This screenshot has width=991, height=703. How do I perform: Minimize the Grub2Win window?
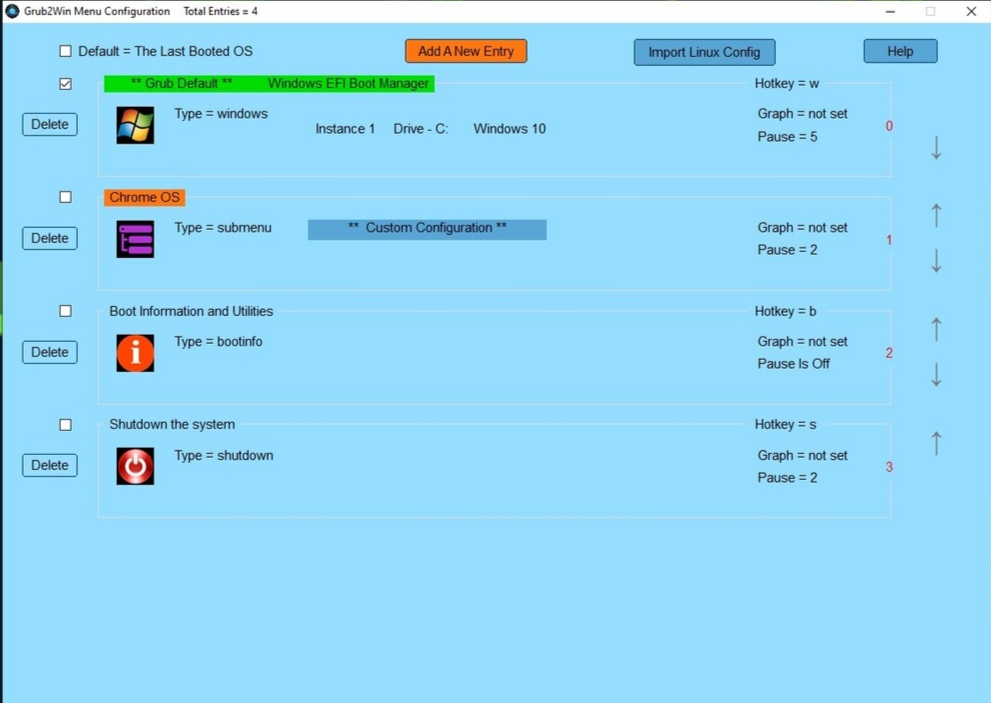(890, 11)
